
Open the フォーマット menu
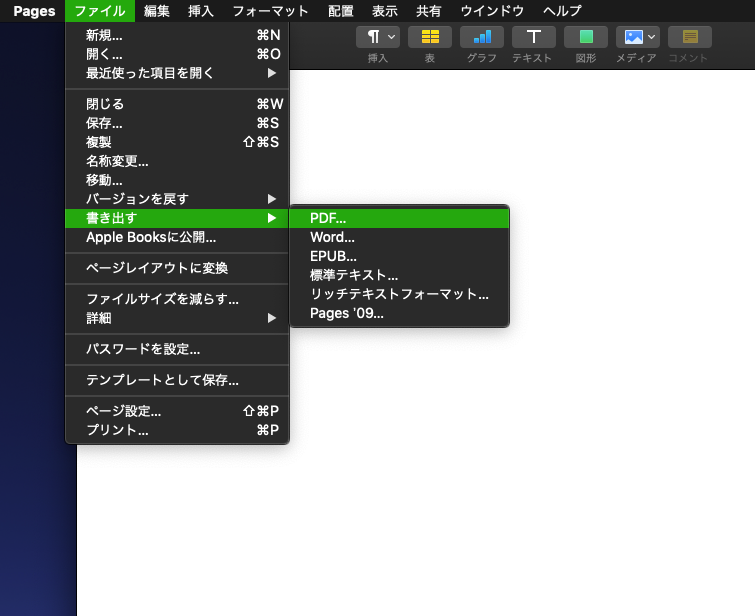pos(270,11)
